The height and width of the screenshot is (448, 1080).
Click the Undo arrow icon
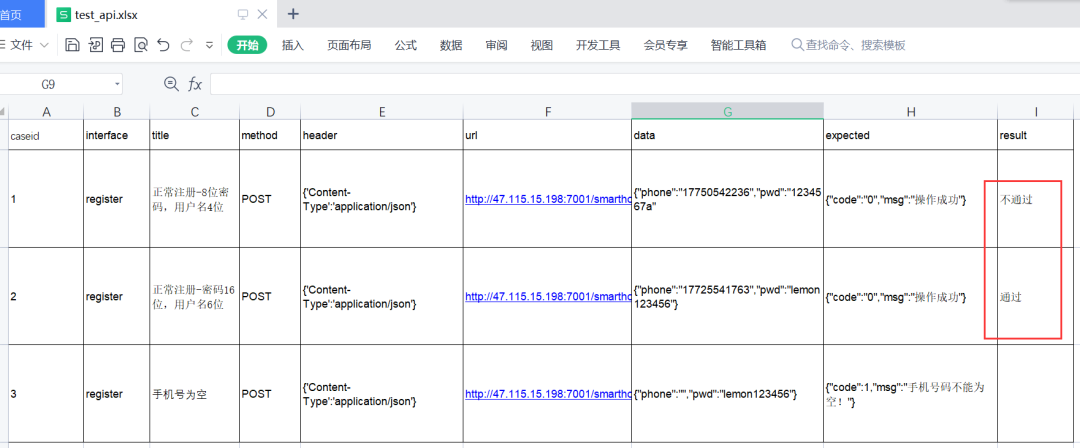coord(163,45)
